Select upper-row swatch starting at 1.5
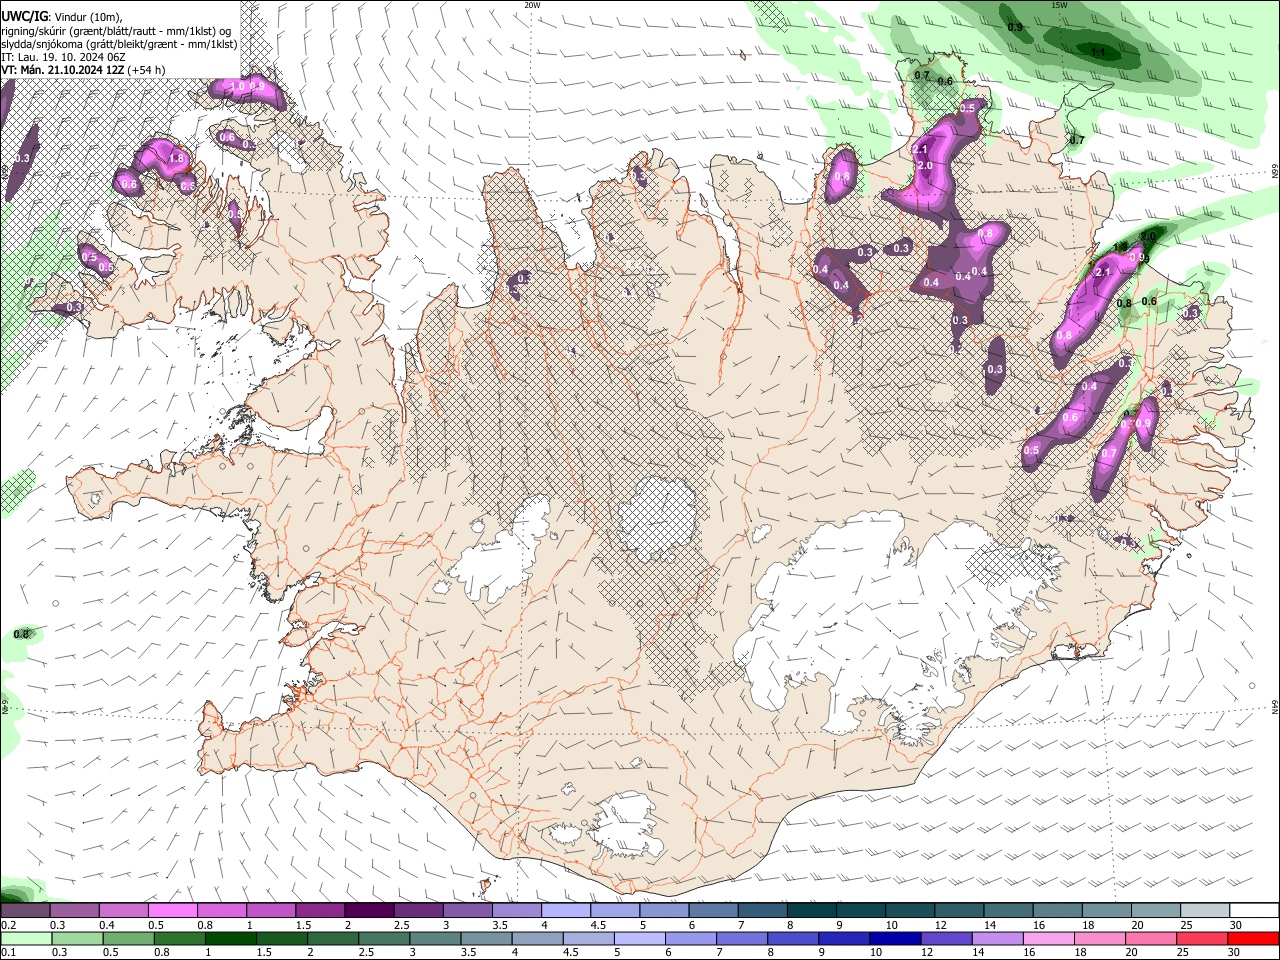This screenshot has height=960, width=1280. click(319, 911)
